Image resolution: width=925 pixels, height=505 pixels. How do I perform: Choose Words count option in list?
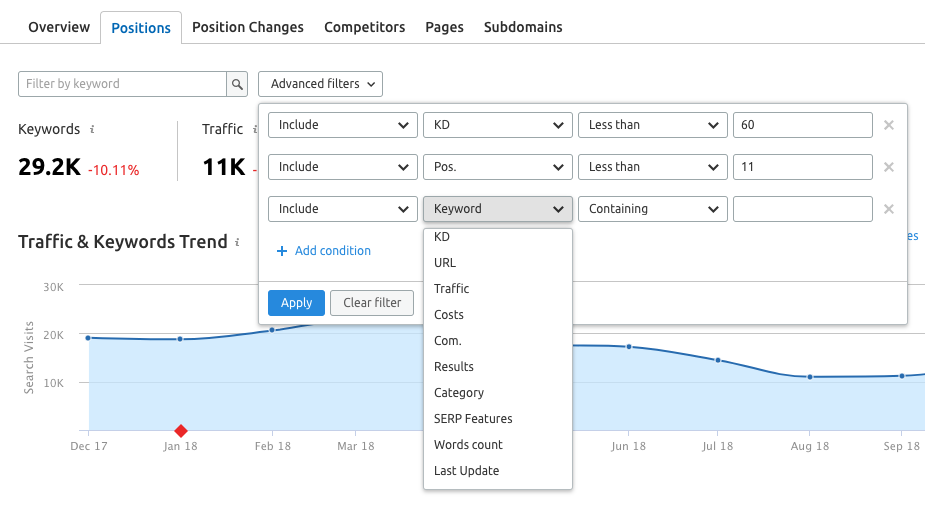(x=468, y=445)
